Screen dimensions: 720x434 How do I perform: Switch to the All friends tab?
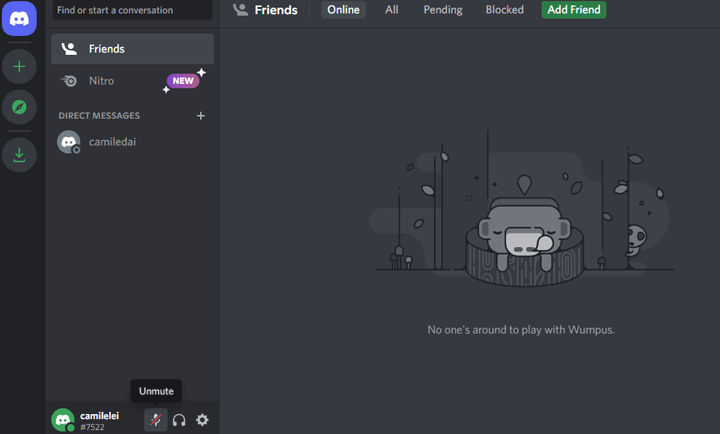click(x=392, y=10)
